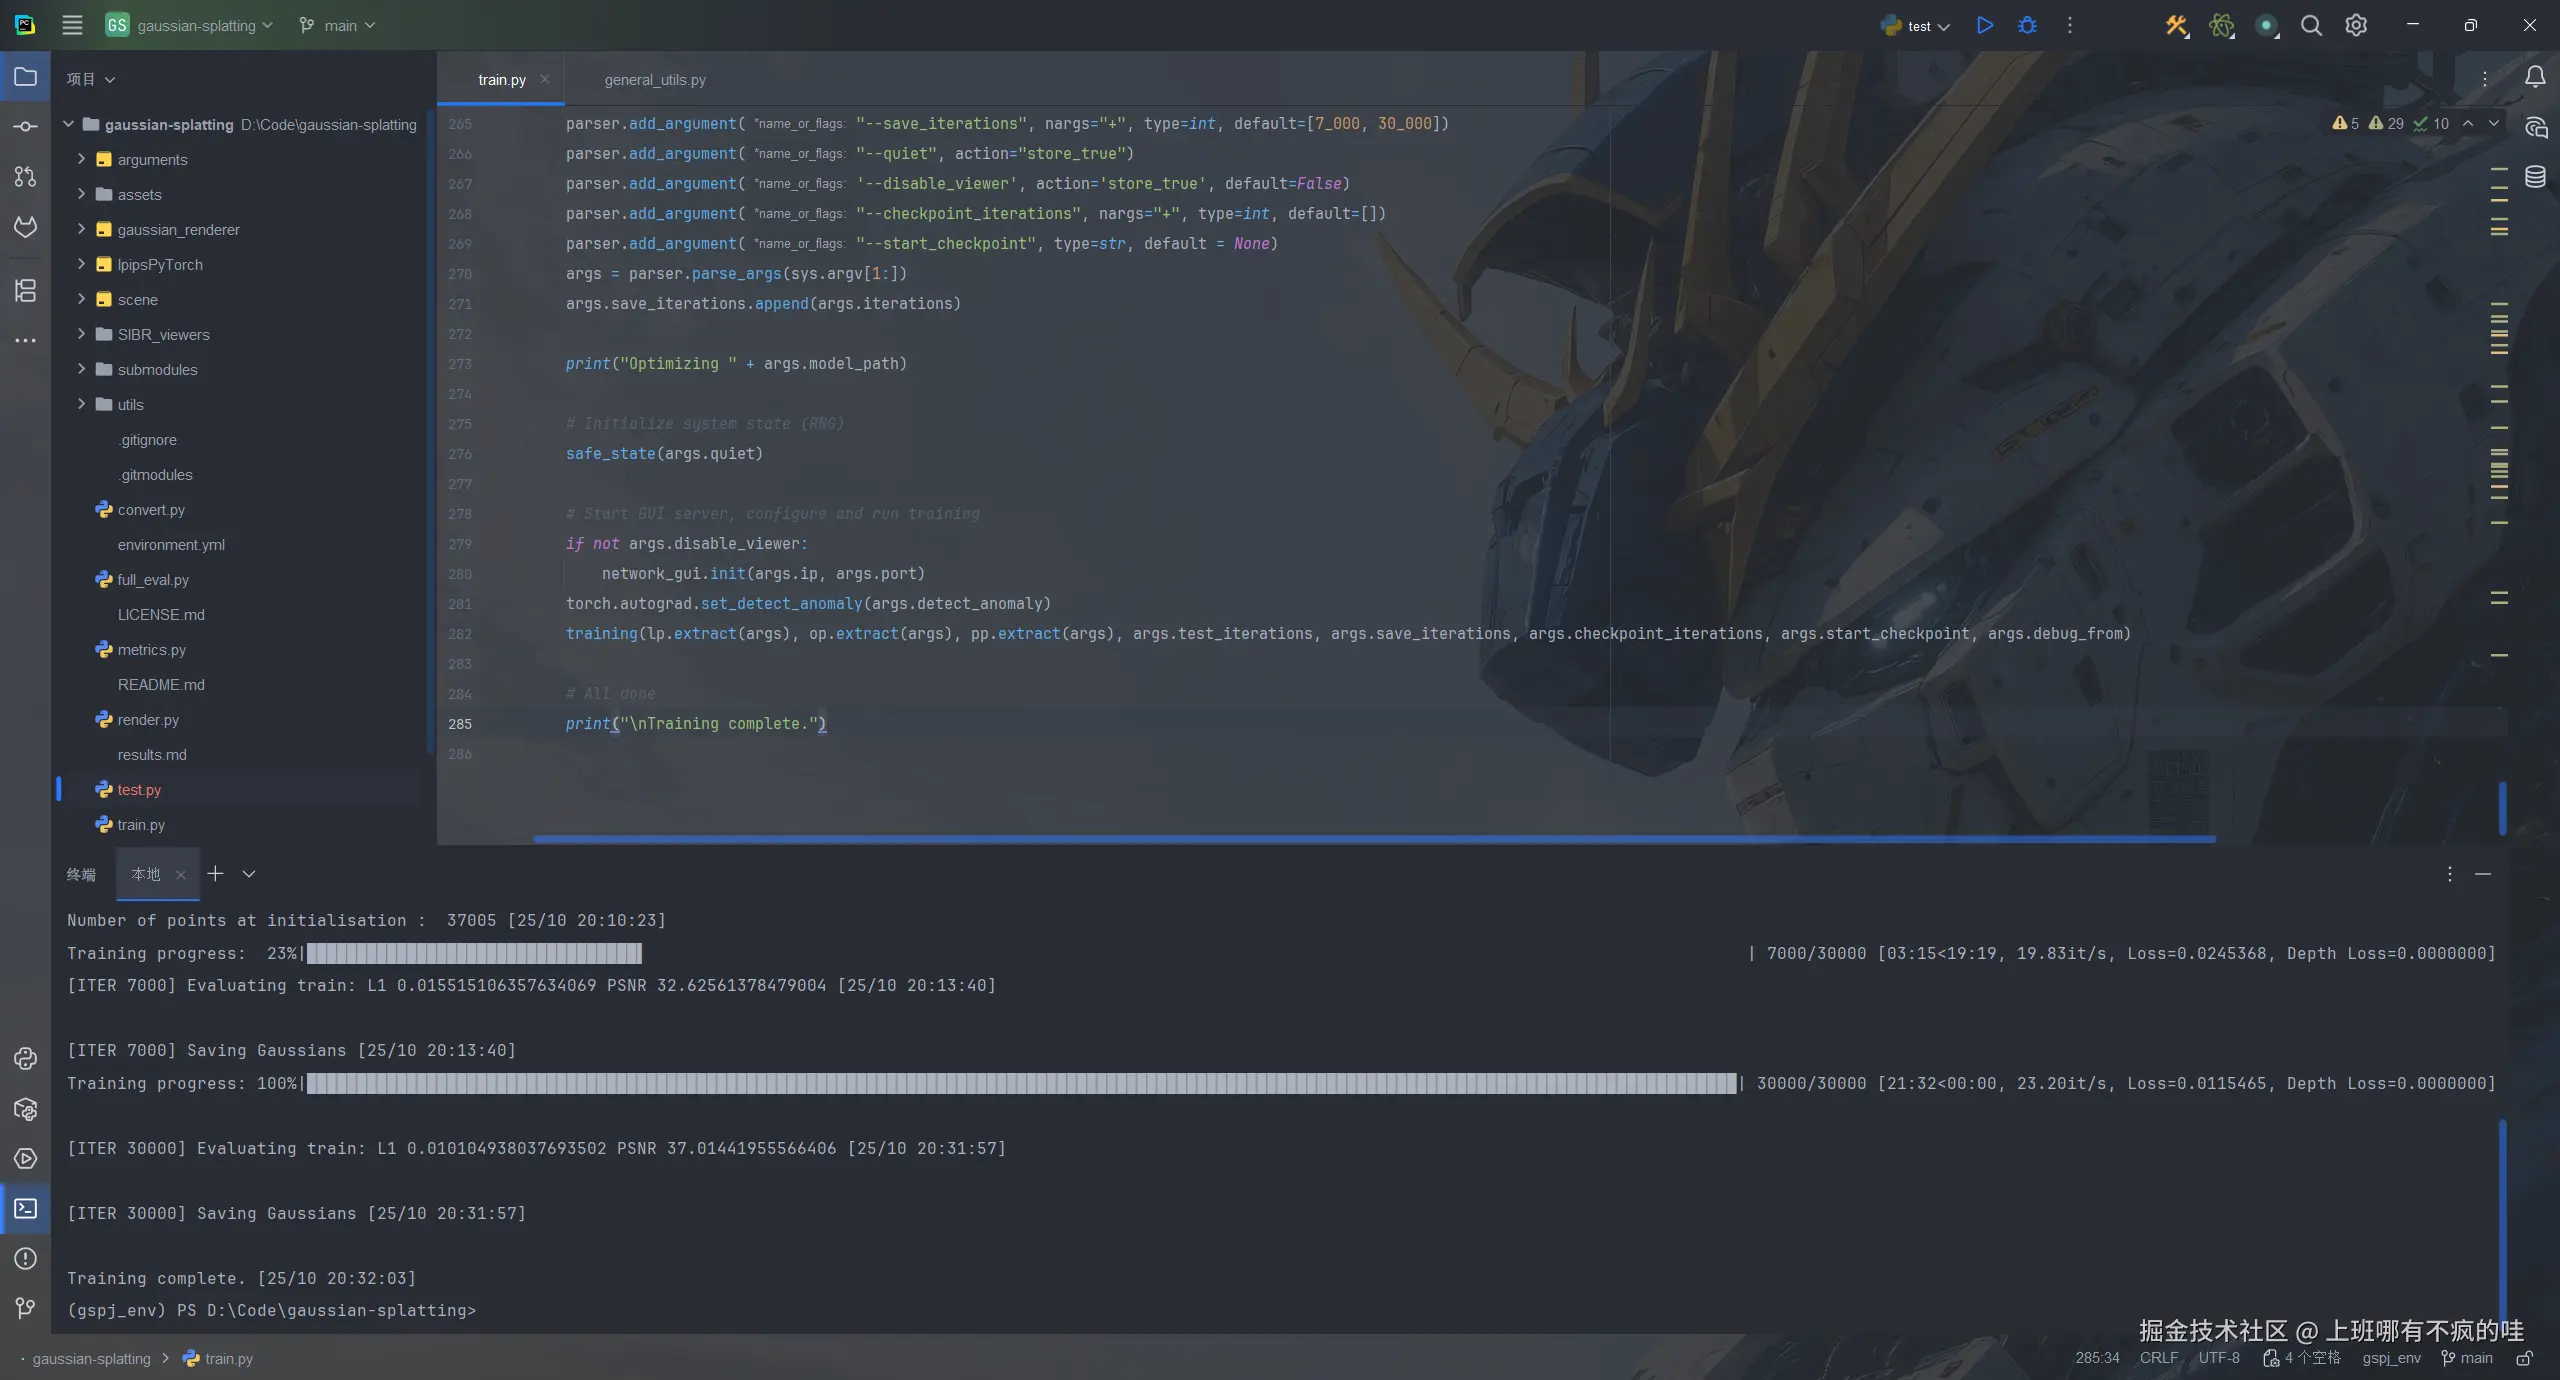This screenshot has width=2560, height=1380.
Task: Toggle the Project panel folder button
Action: [x=26, y=78]
